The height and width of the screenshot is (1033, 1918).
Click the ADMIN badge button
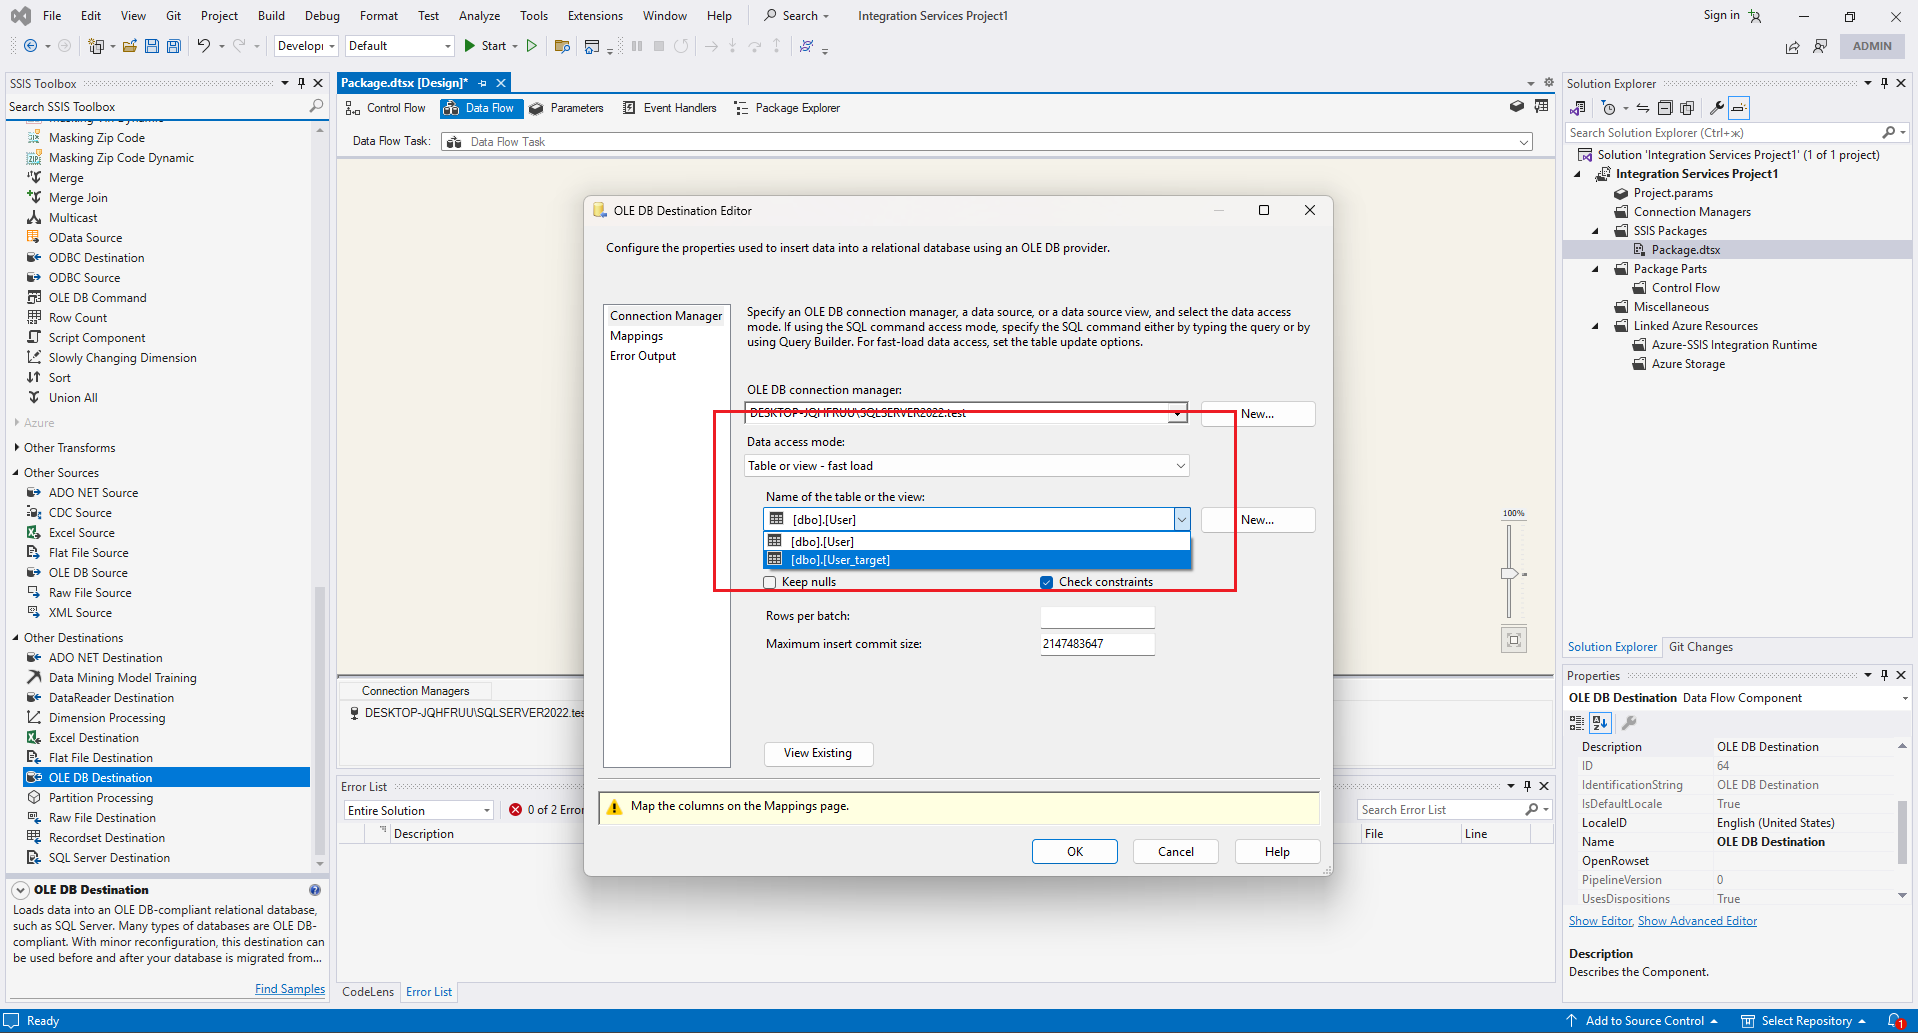1872,46
